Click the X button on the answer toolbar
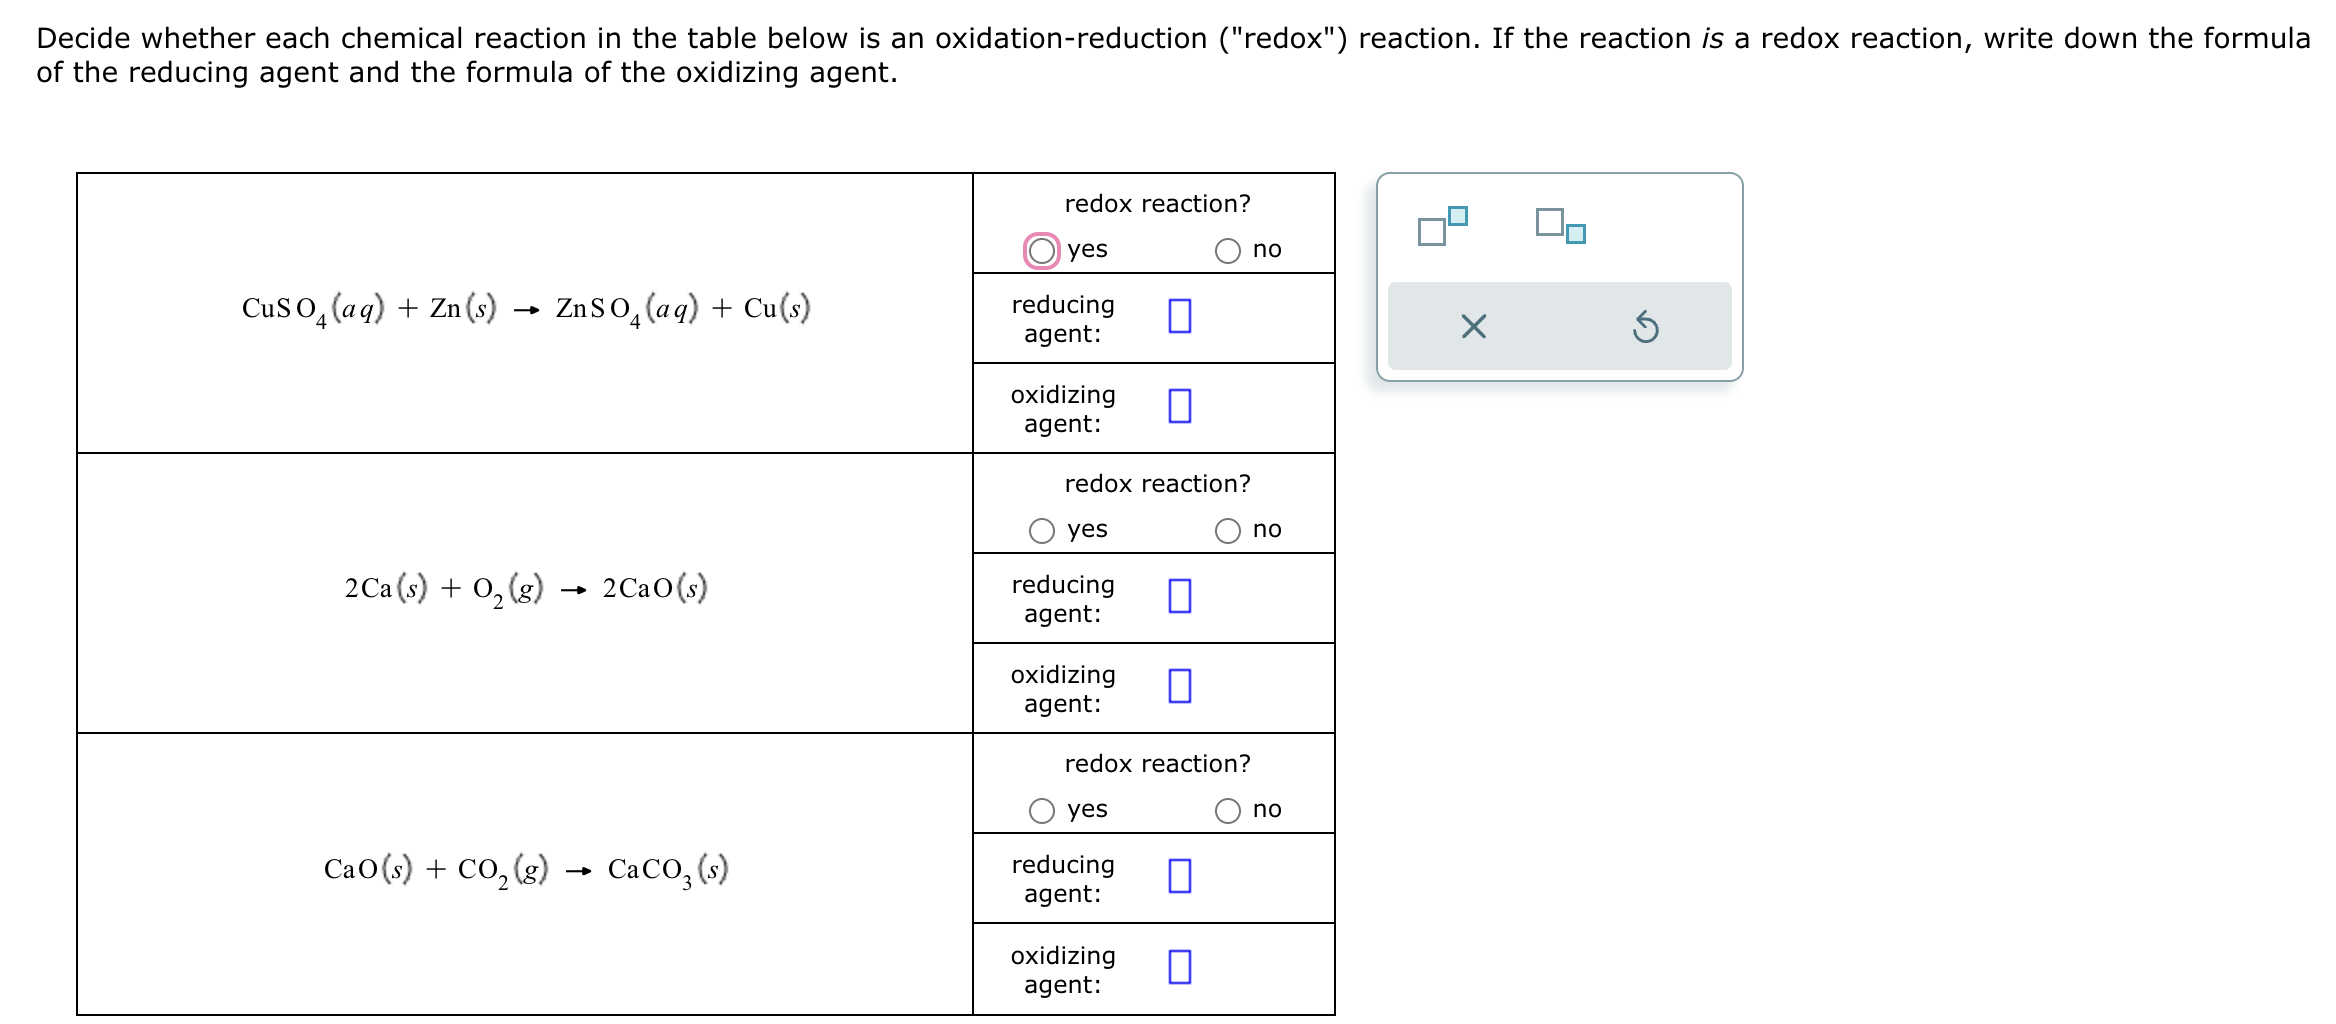This screenshot has width=2336, height=1024. 1471,326
